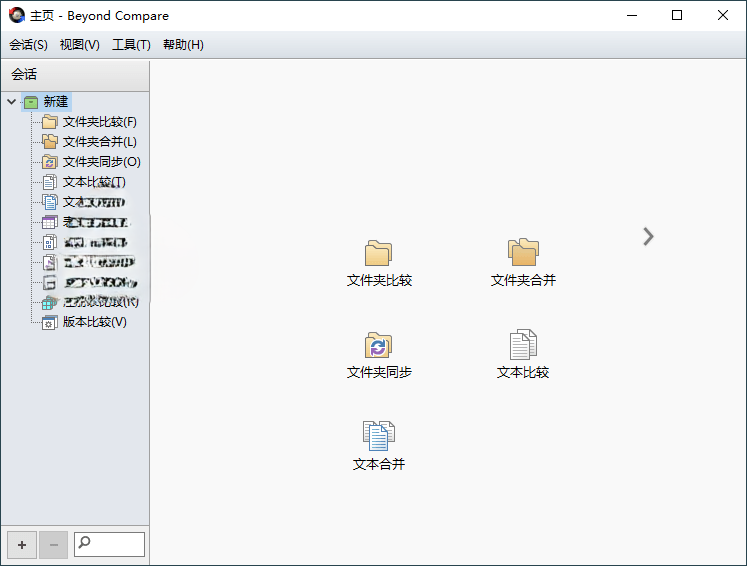Launch the 文件夹合并 tile on home page
The image size is (747, 566).
click(523, 263)
